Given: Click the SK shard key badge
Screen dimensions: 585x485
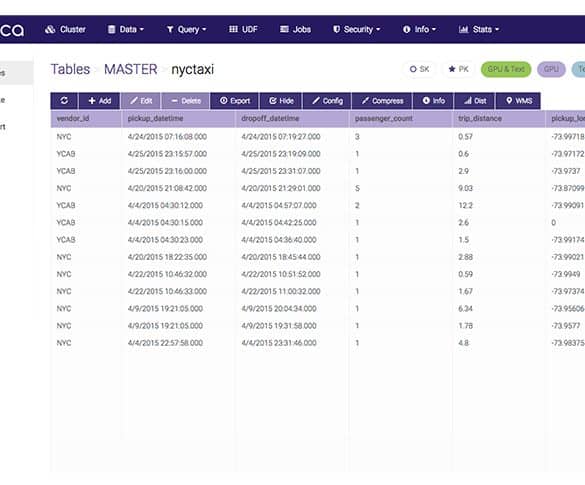Looking at the screenshot, I should [419, 69].
